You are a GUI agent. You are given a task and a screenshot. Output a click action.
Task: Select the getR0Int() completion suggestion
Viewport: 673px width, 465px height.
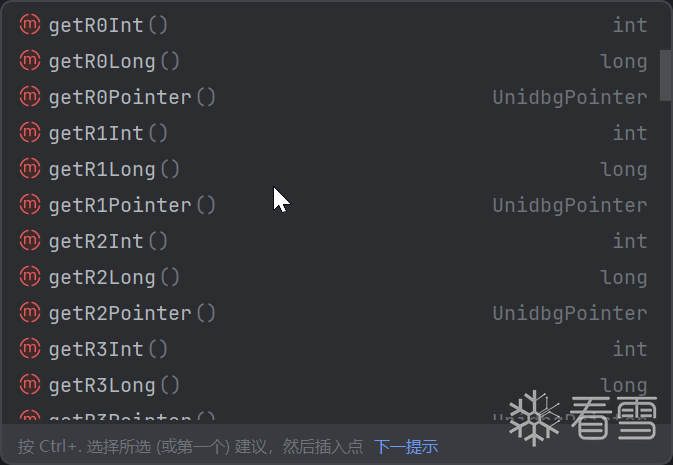click(108, 25)
